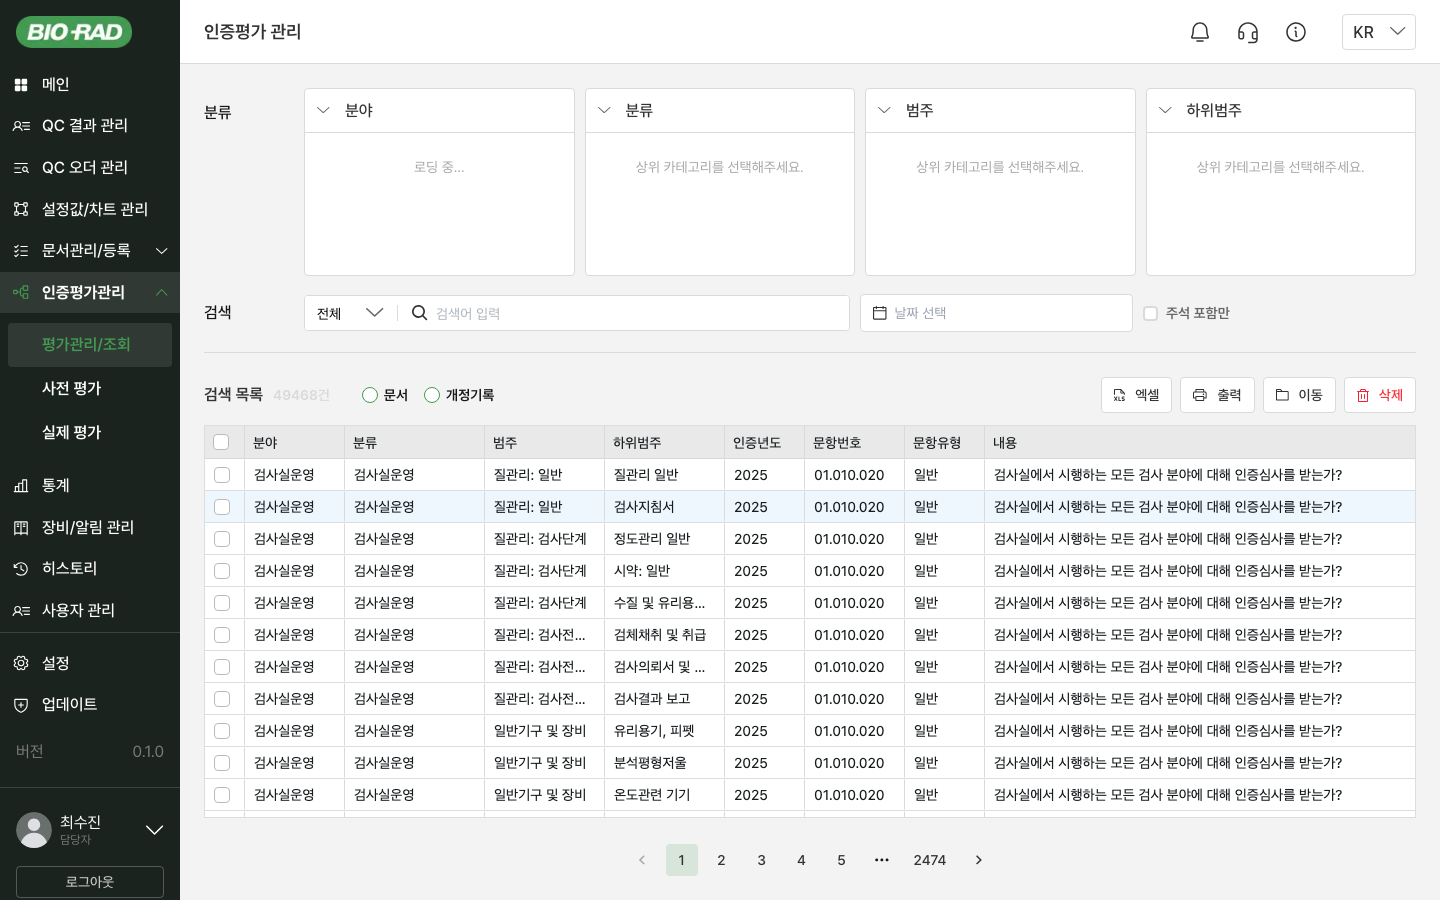1440x900 pixels.
Task: Open the headset support icon
Action: (1247, 31)
